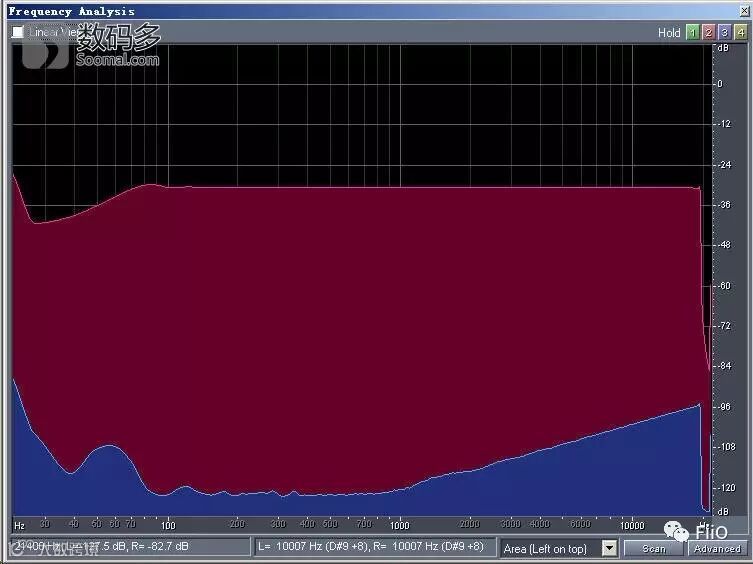Click the 0 dB scale label

tap(720, 84)
